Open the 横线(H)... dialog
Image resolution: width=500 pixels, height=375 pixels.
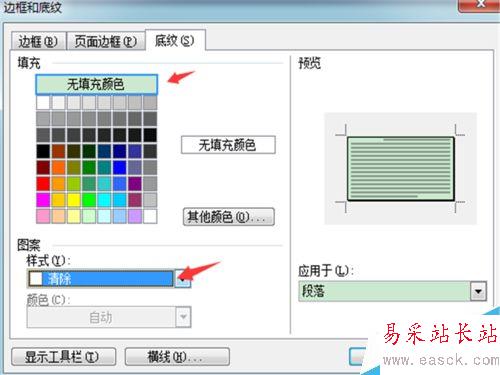(177, 357)
